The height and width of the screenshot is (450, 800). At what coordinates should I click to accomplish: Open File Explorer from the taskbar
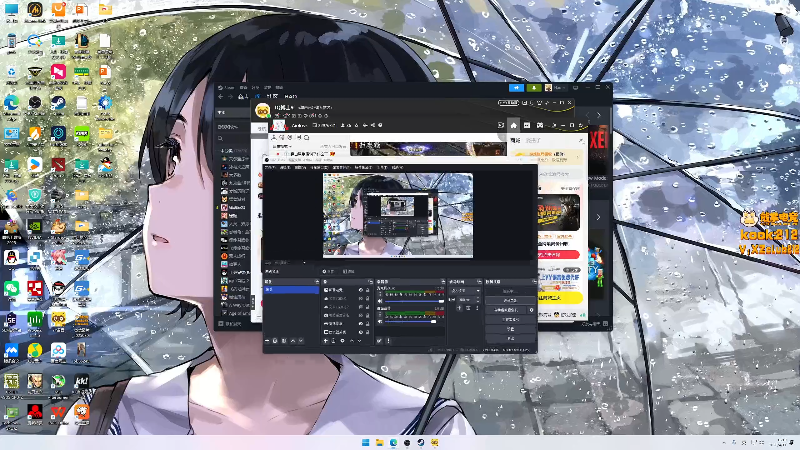pos(379,442)
